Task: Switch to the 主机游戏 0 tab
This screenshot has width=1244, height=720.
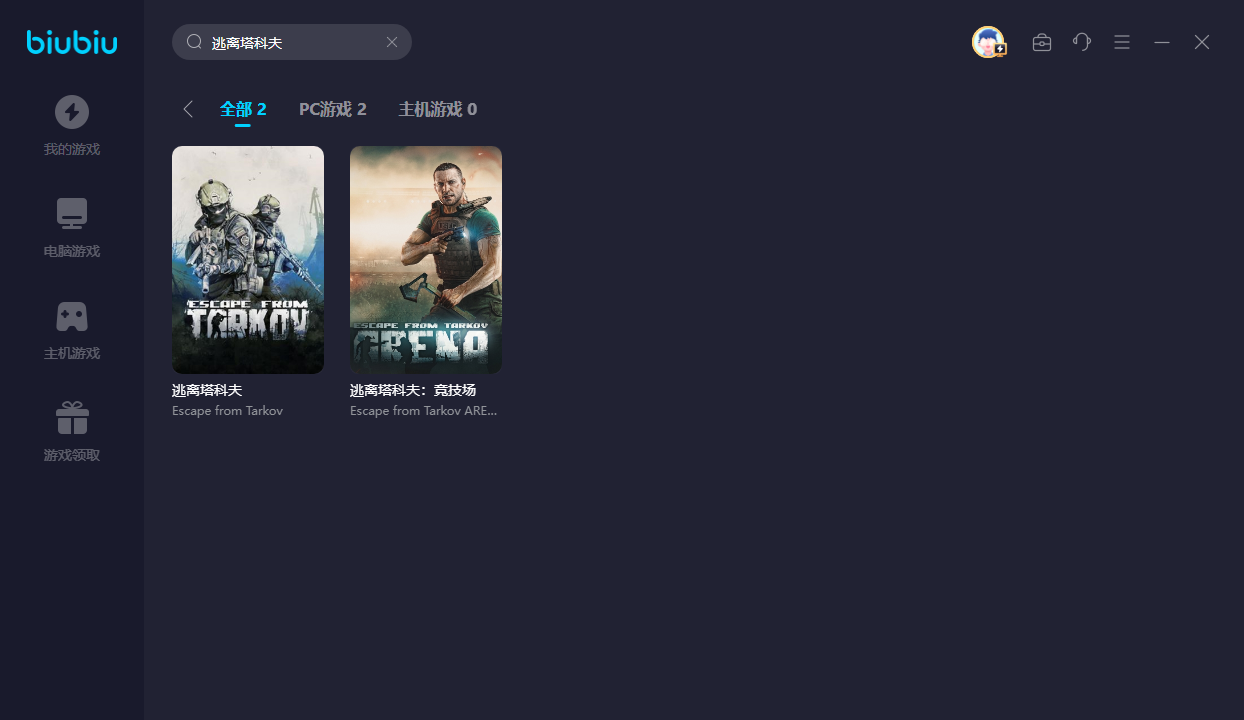Action: pos(437,109)
